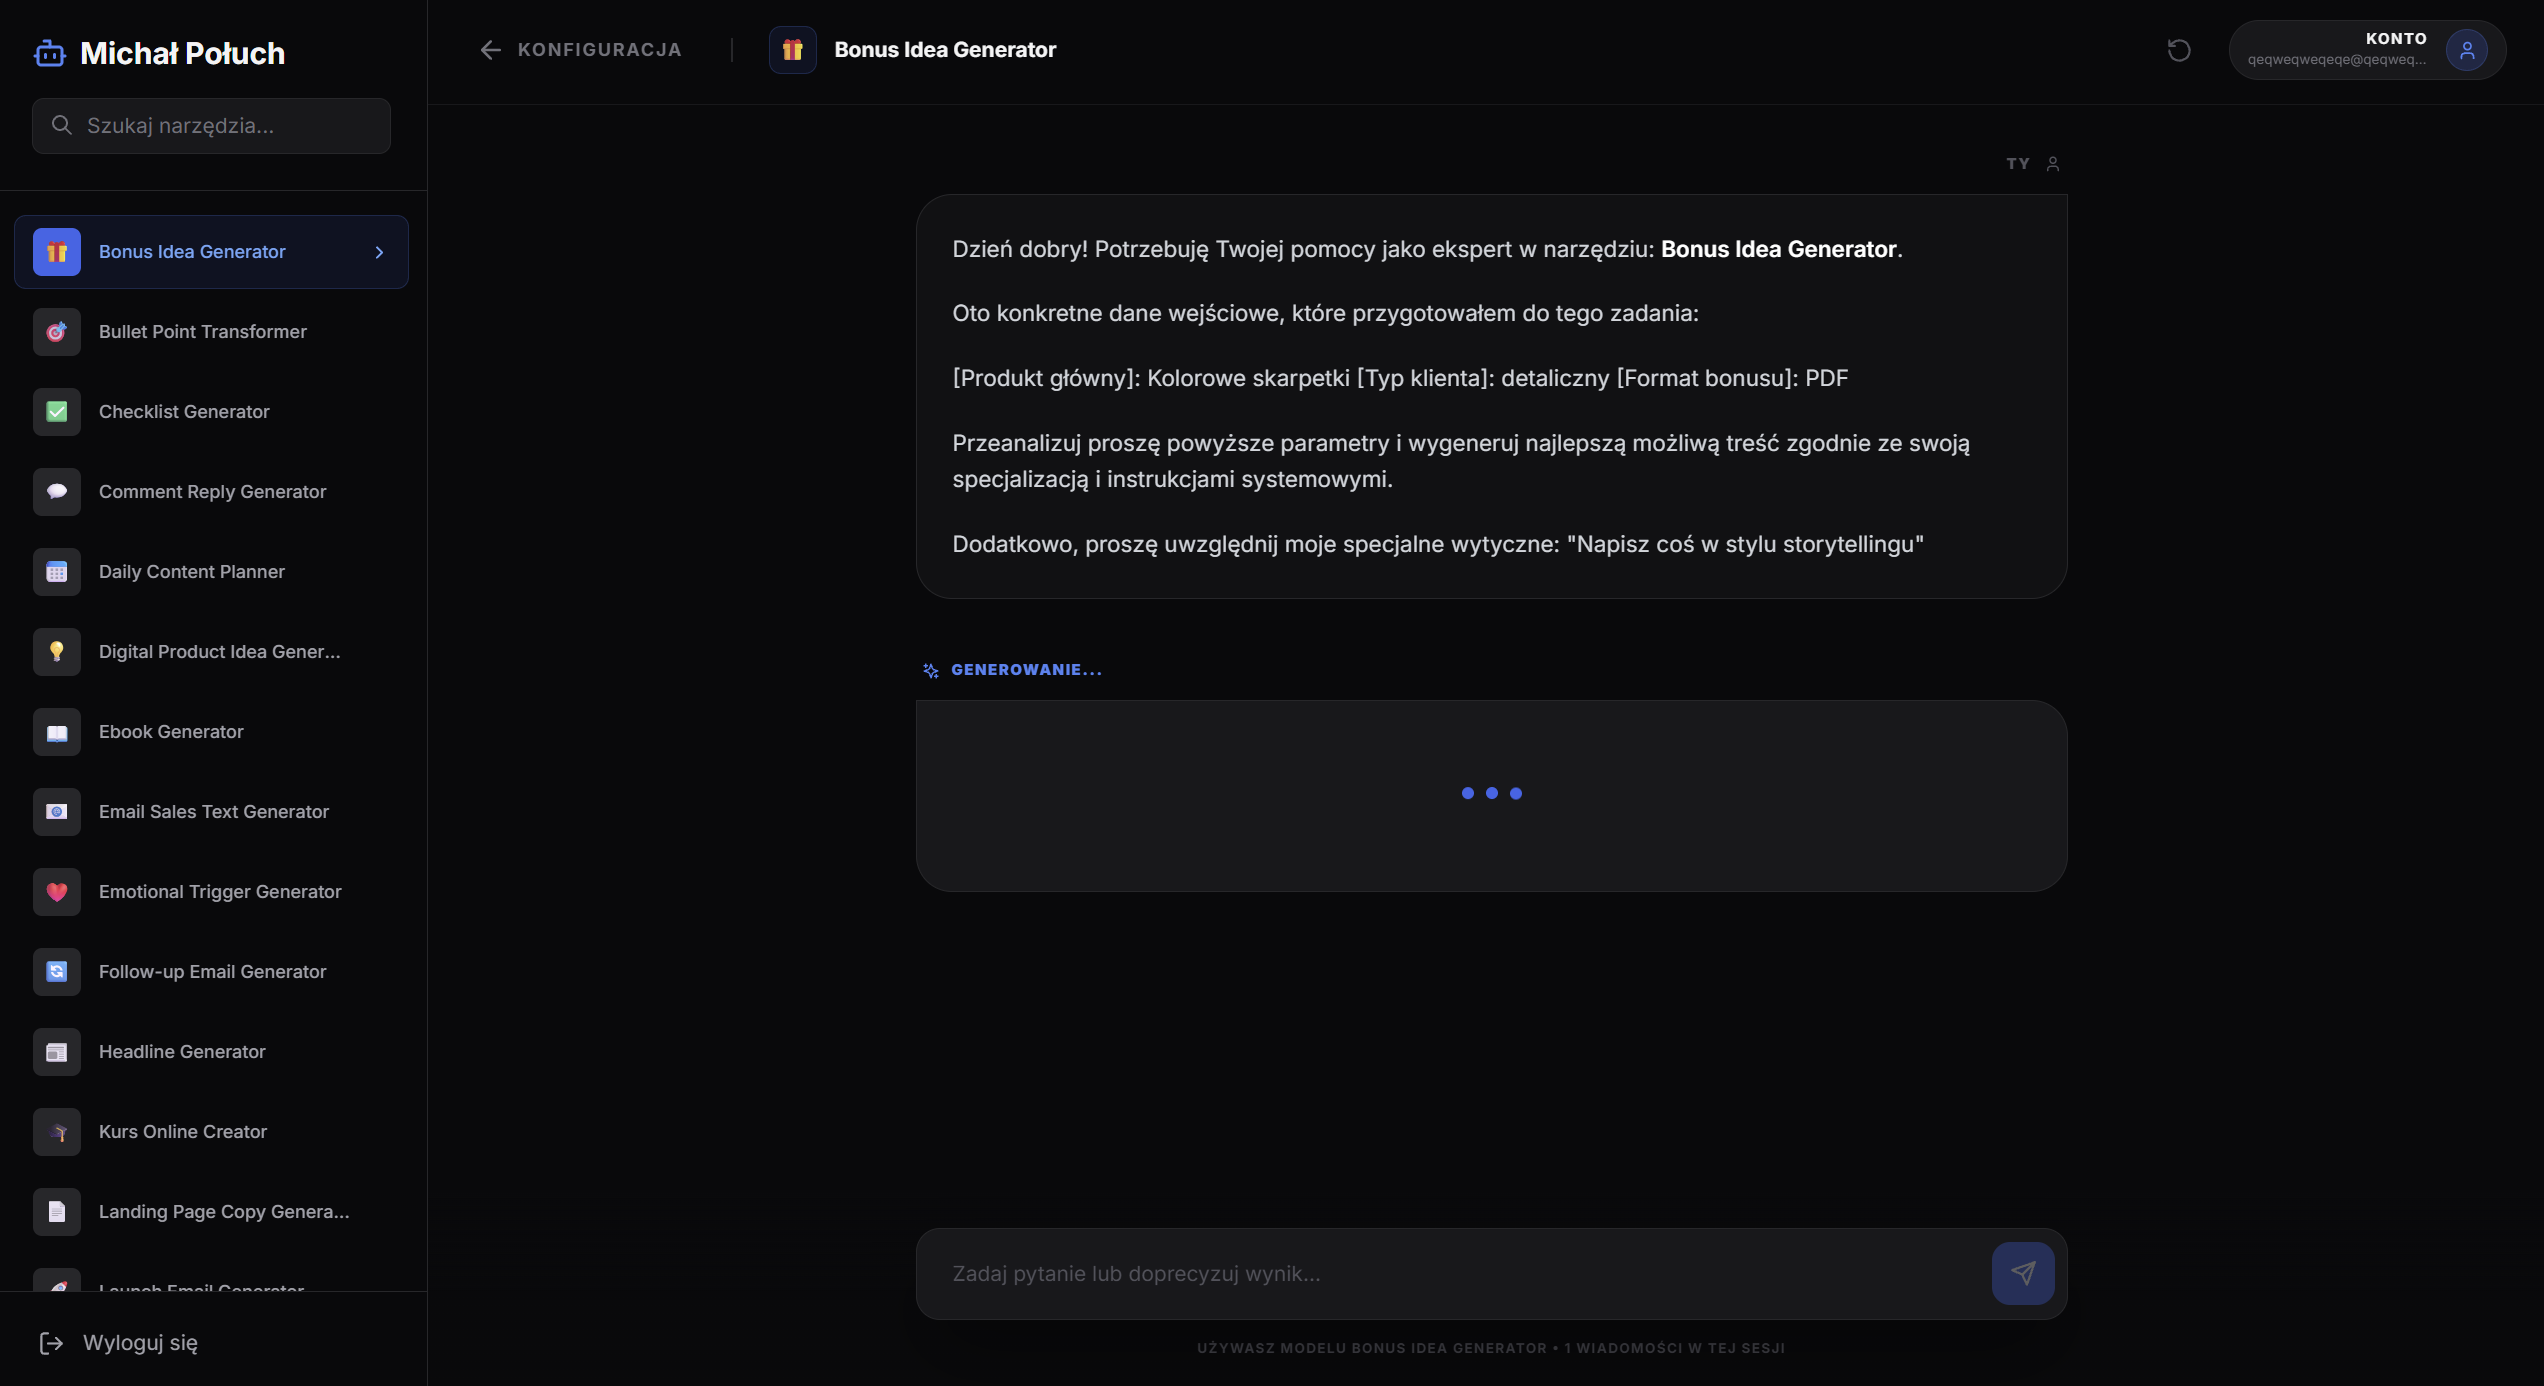Open the Konto account menu
This screenshot has height=1386, width=2544.
pyautogui.click(x=2367, y=50)
